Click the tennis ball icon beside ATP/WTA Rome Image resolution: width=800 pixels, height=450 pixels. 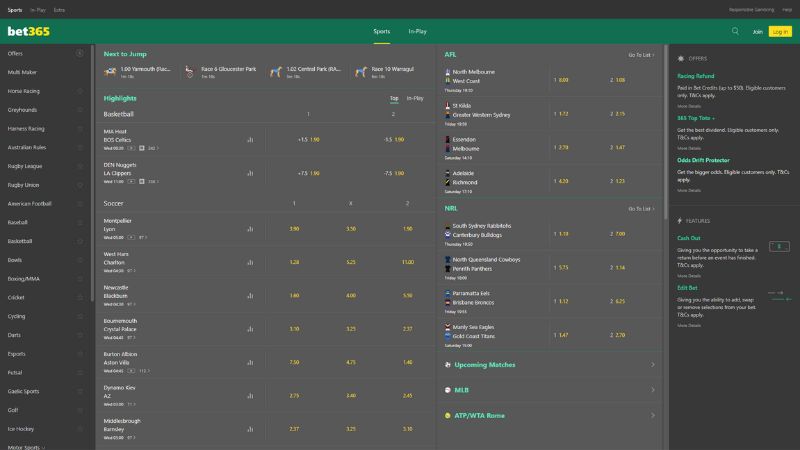coord(447,416)
